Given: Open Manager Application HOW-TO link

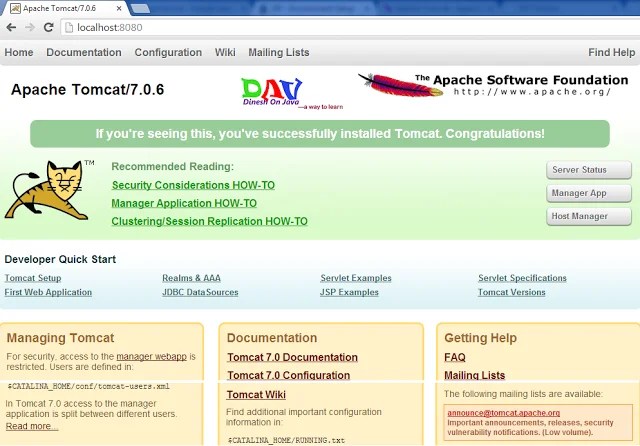Looking at the screenshot, I should click(184, 203).
